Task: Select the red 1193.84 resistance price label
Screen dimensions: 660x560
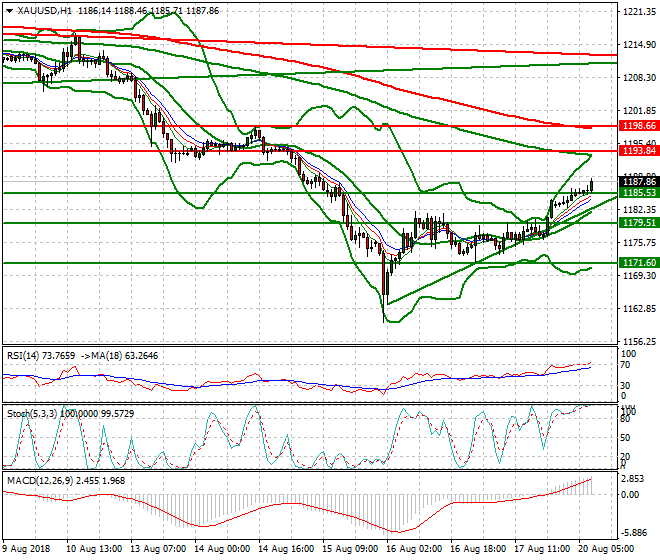Action: 639,150
